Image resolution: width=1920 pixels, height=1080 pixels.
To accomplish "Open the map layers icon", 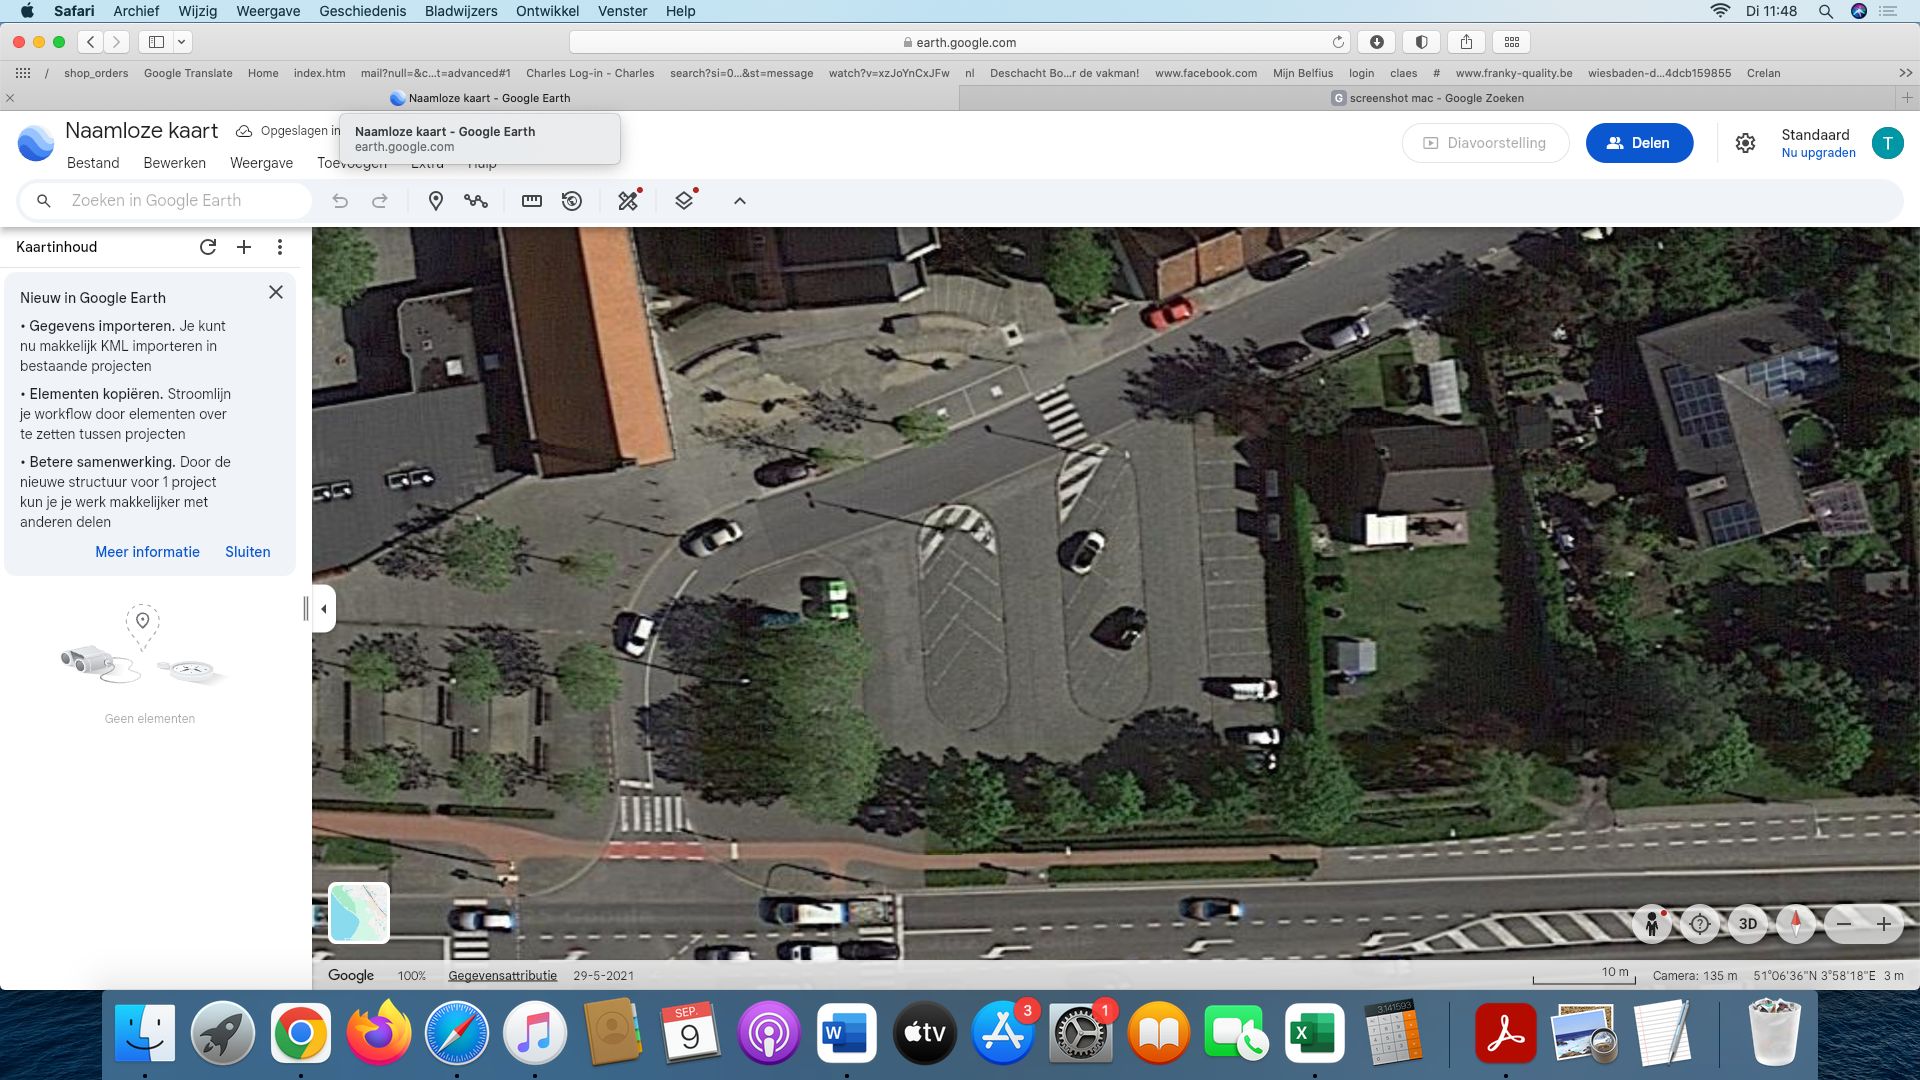I will (x=684, y=201).
